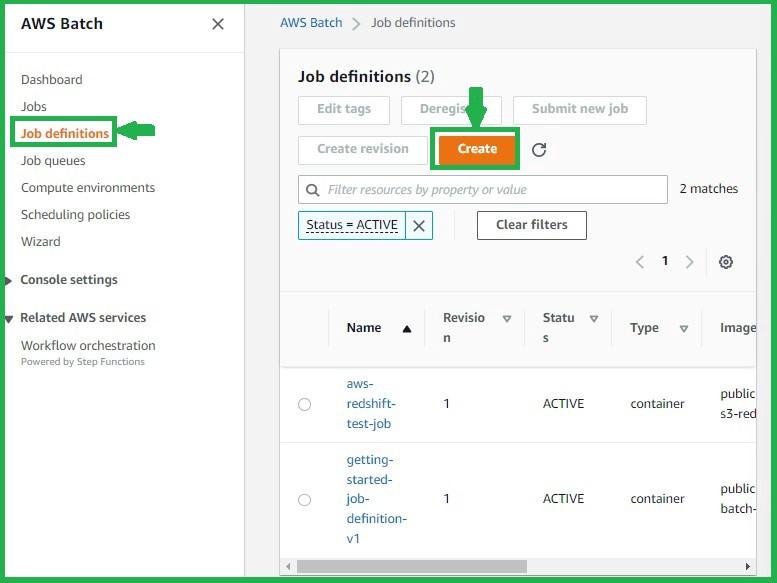Click the Create revision button

point(363,150)
